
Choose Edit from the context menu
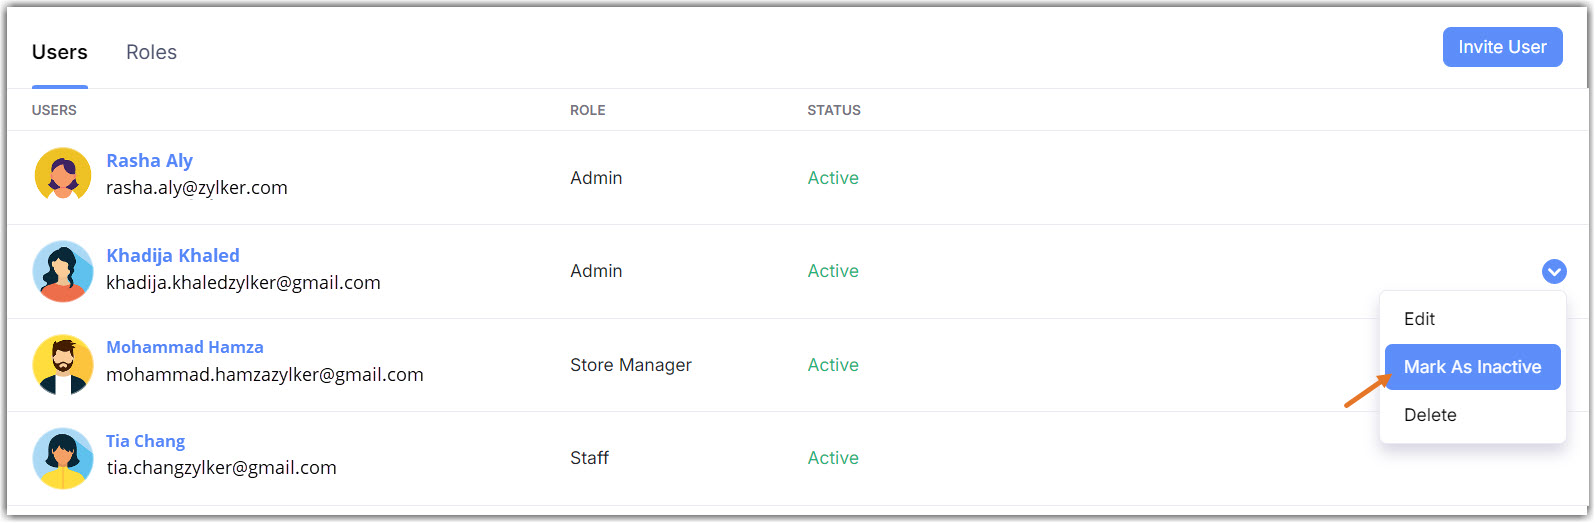(x=1419, y=319)
